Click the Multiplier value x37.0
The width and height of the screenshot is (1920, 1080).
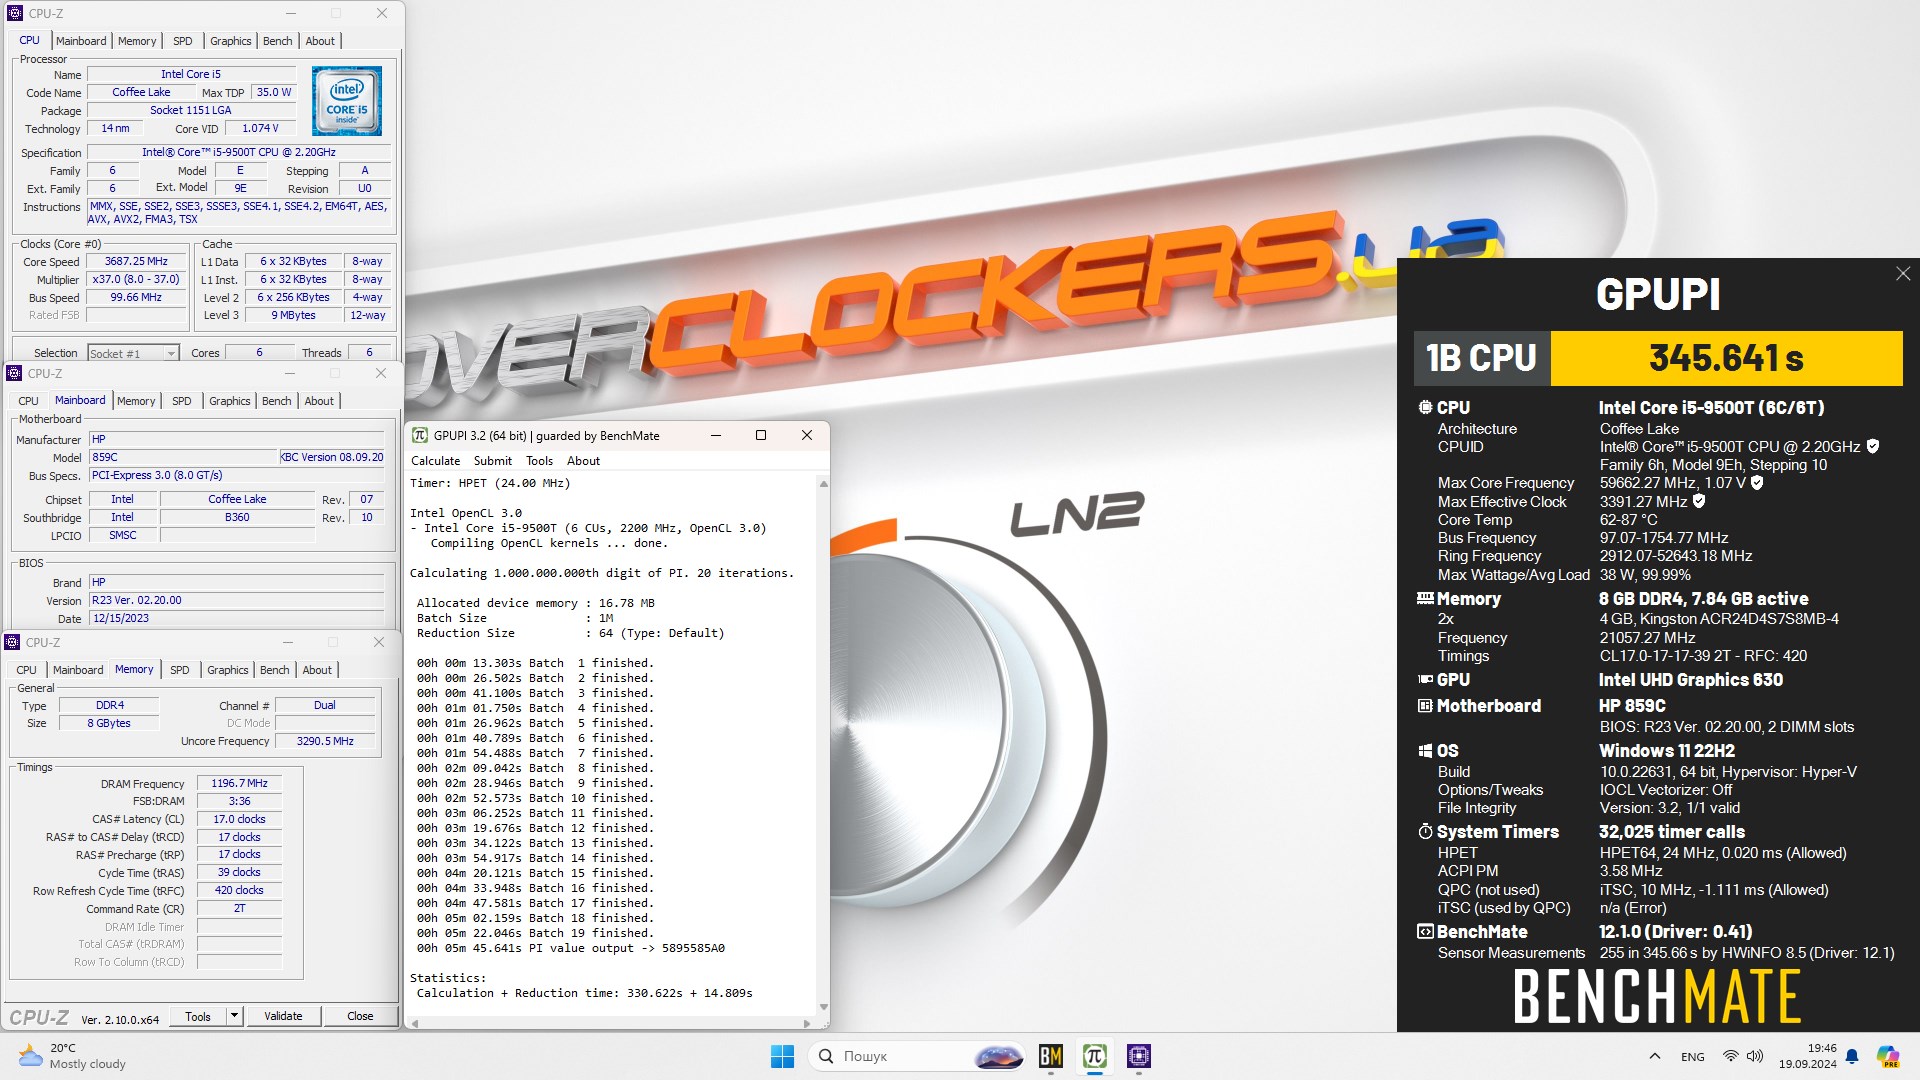coord(136,279)
